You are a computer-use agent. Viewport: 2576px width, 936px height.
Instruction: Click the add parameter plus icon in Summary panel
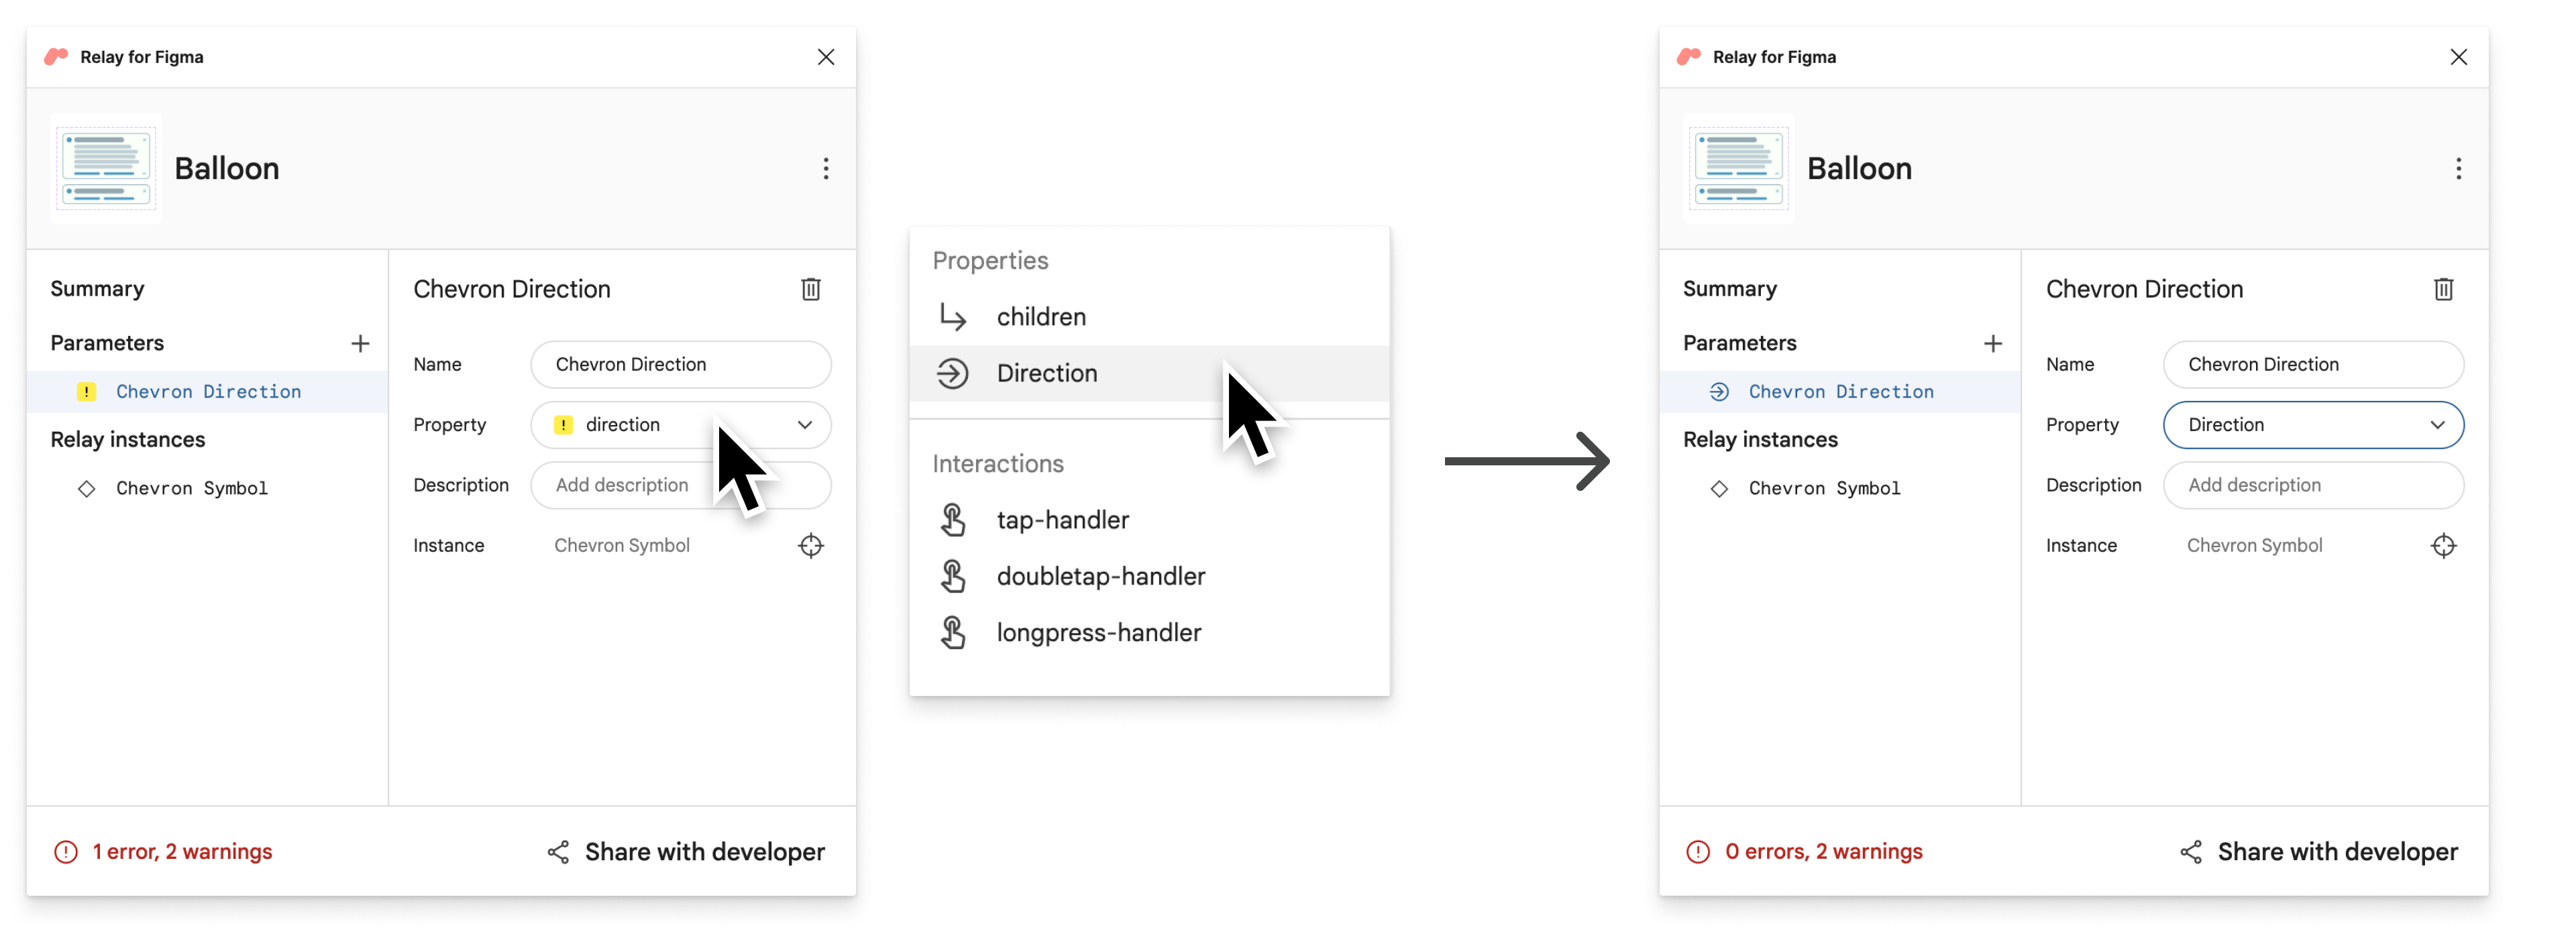tap(358, 341)
